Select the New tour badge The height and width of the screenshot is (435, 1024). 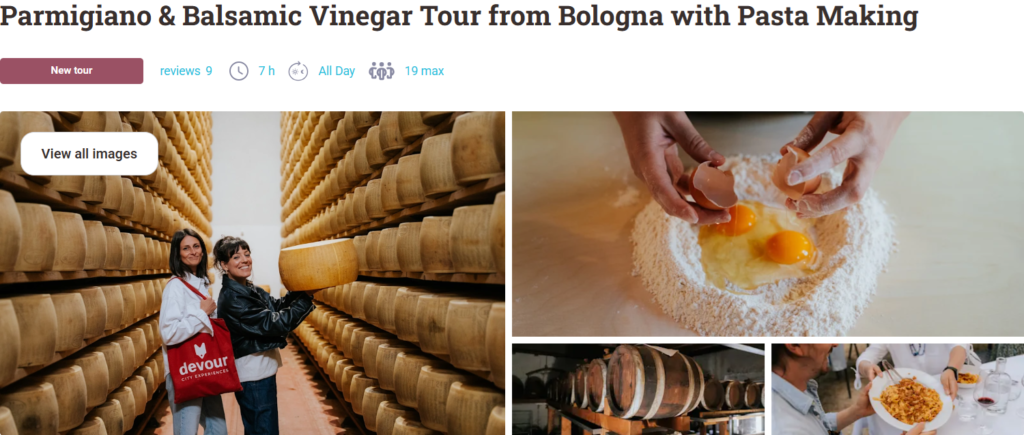(72, 71)
